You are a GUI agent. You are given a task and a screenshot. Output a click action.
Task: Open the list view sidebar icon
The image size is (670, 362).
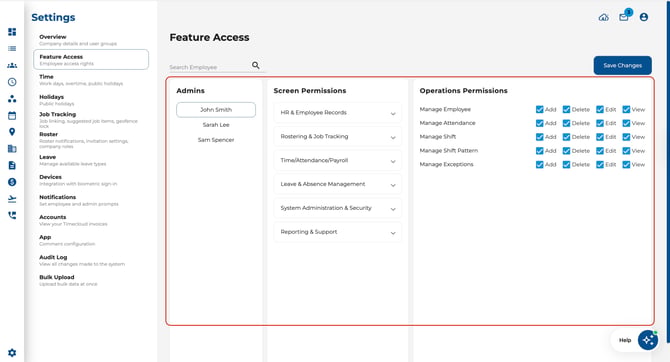(12, 49)
